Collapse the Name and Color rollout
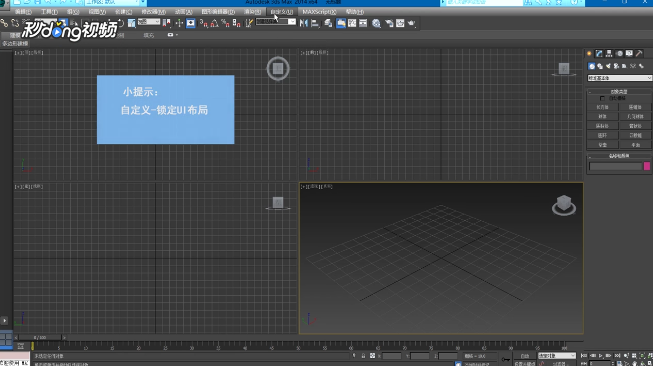Viewport: 653px width, 366px height. tap(619, 156)
